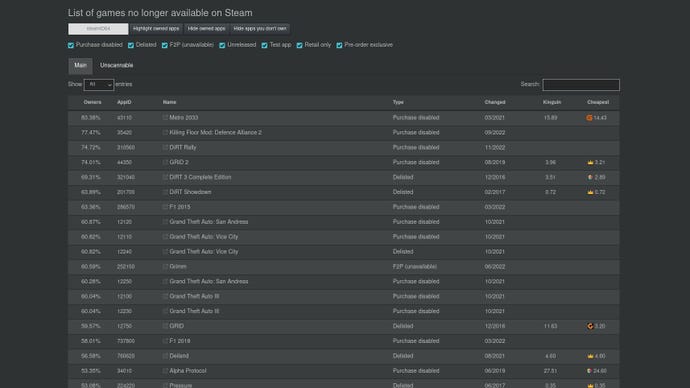Click the F2P (unavailable) type cell
Image resolution: width=690 pixels, height=388 pixels.
click(415, 267)
